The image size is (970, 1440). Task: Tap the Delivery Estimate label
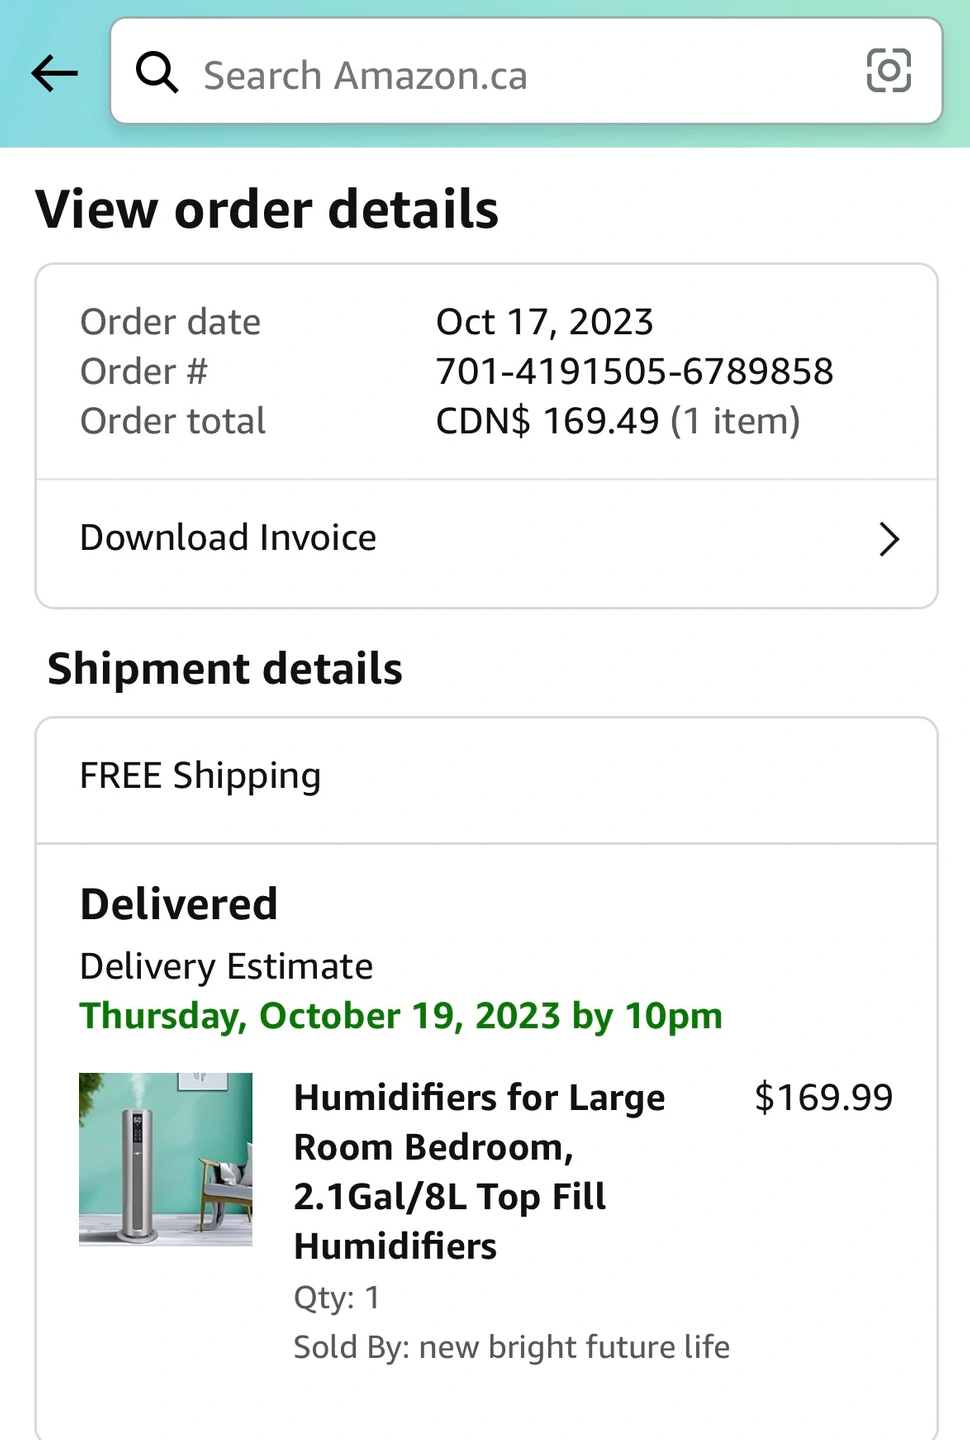click(x=226, y=967)
